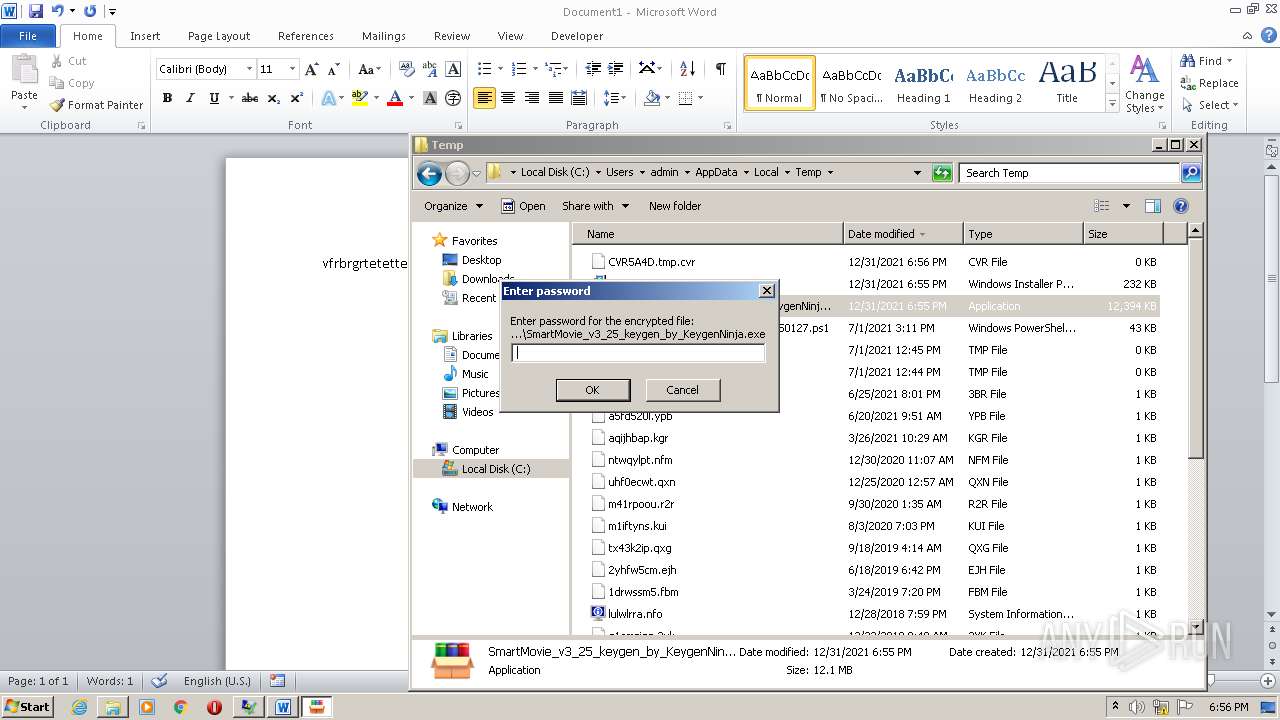Click Shrink Font icon

point(335,69)
